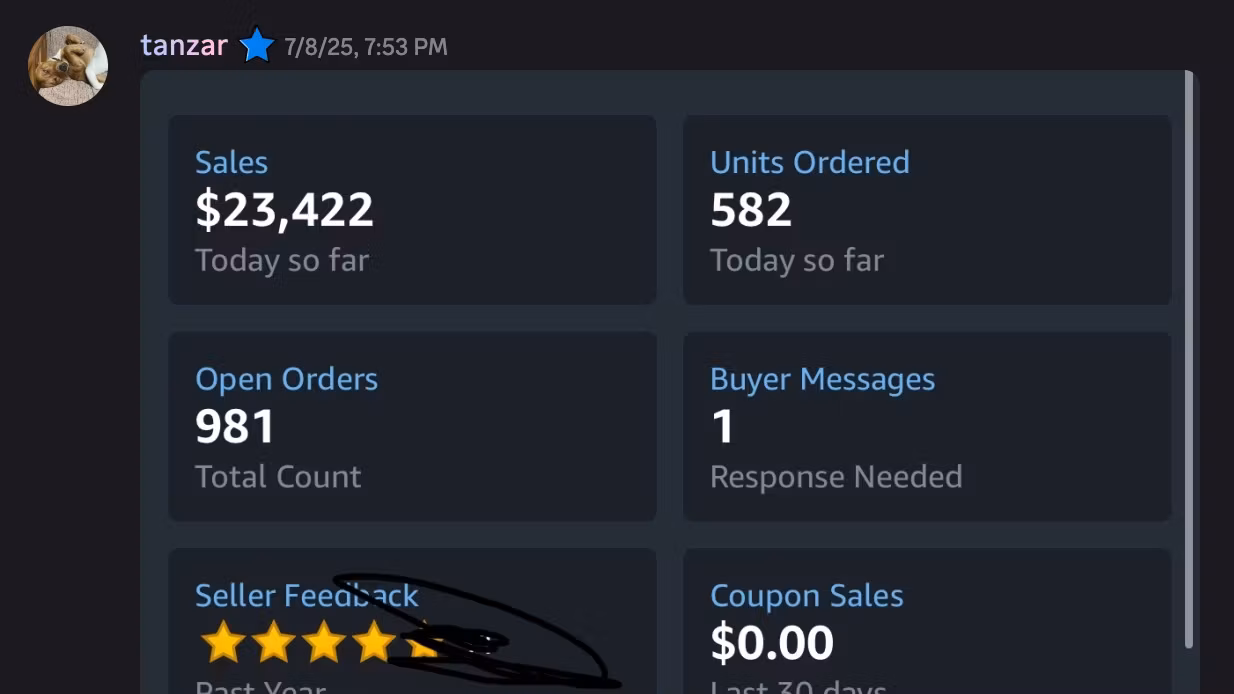Open the Coupon Sales heading

tap(806, 596)
